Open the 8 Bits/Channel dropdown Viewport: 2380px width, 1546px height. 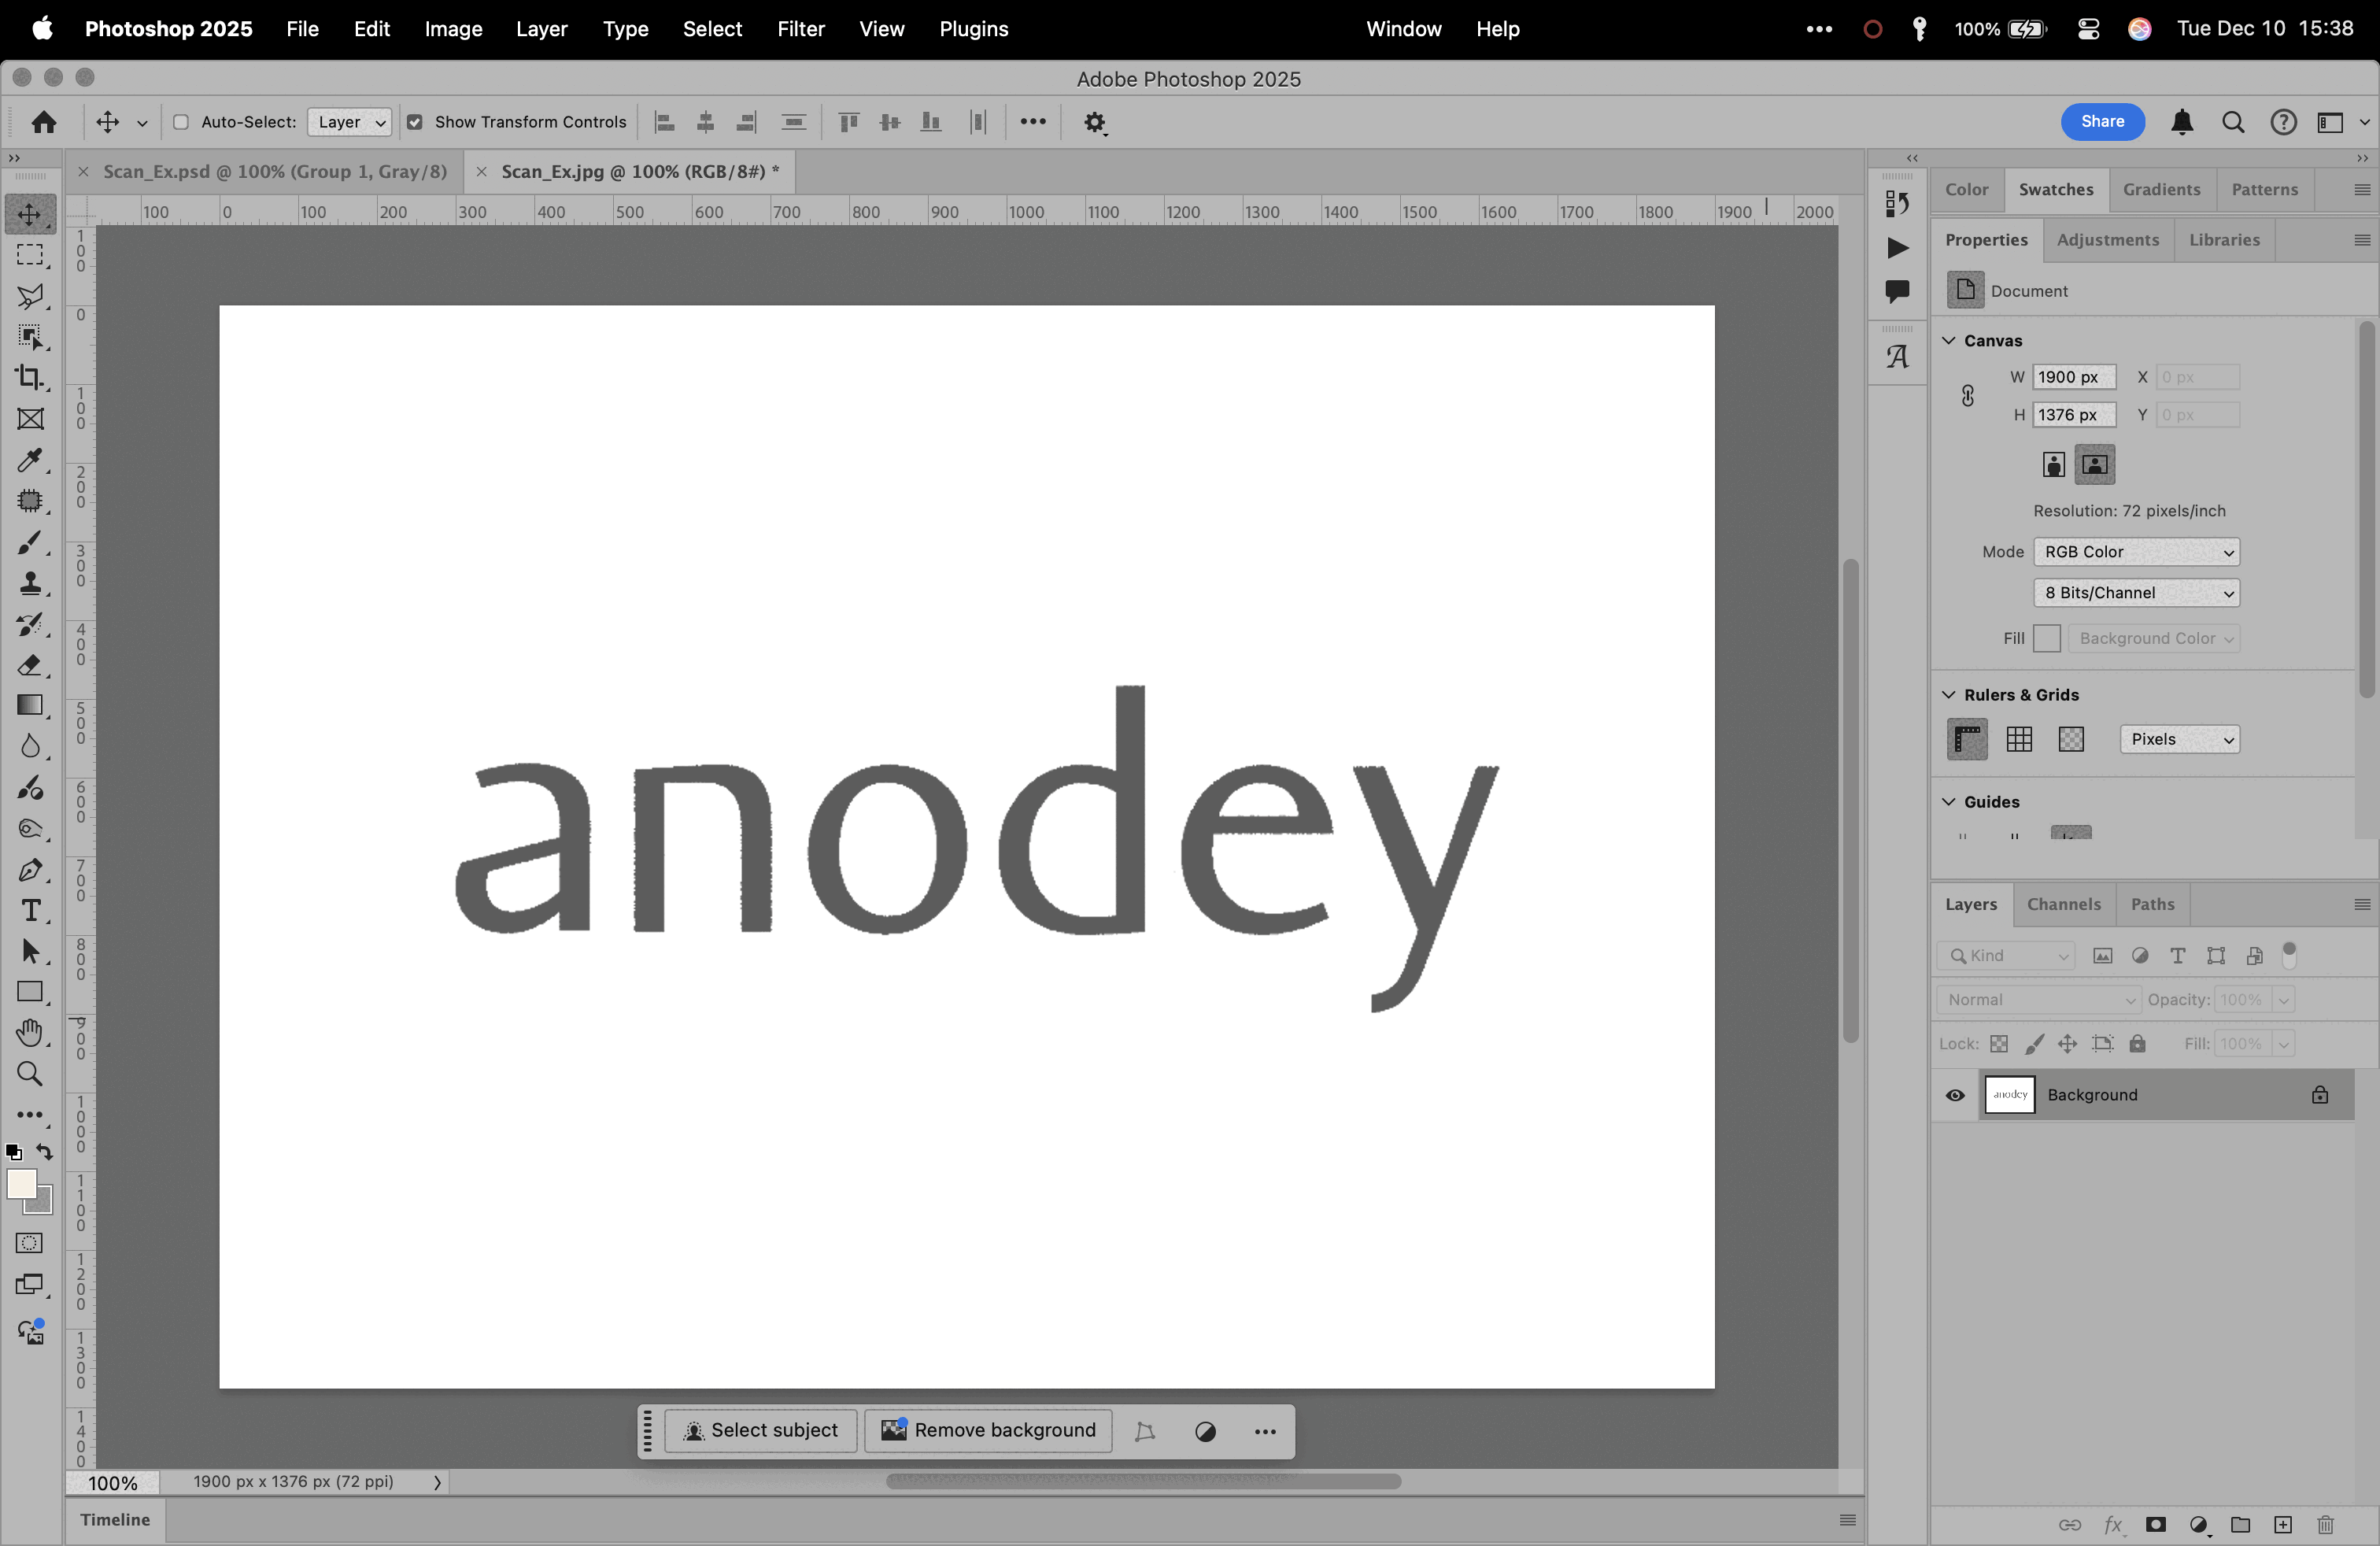(2136, 593)
